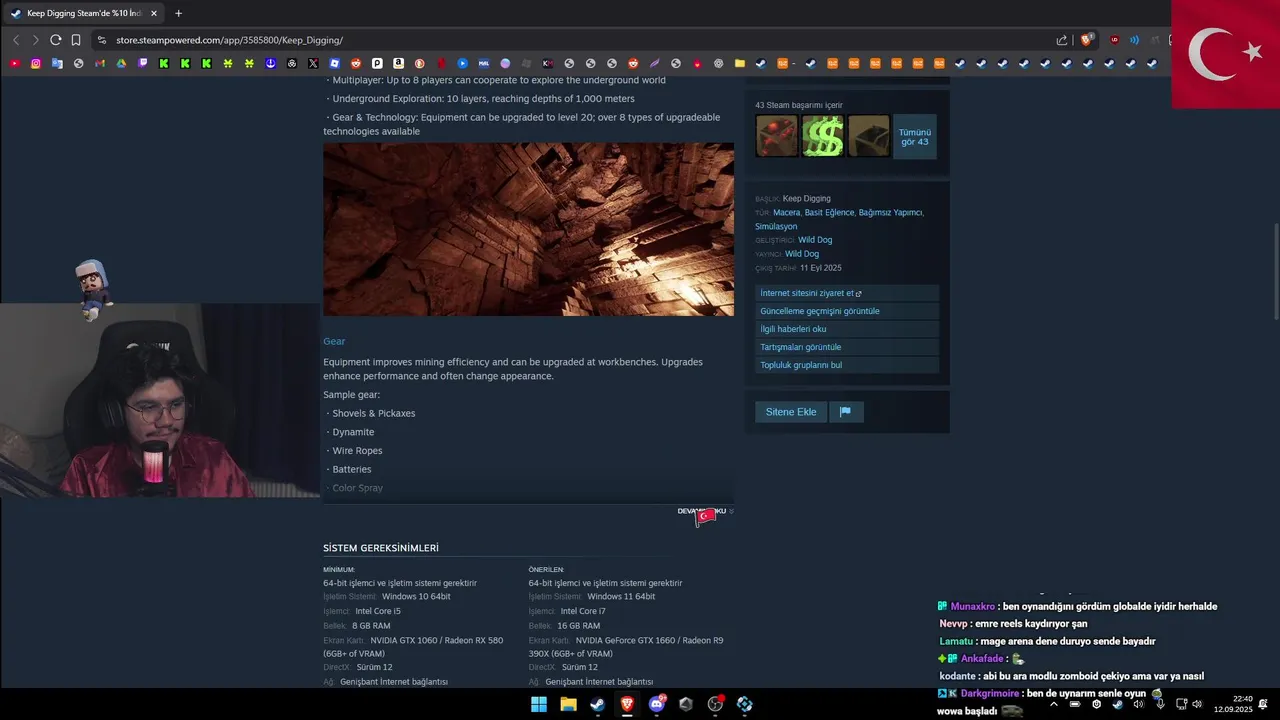Screen dimensions: 1280x720
Task: Open Steam from the taskbar
Action: click(x=597, y=704)
